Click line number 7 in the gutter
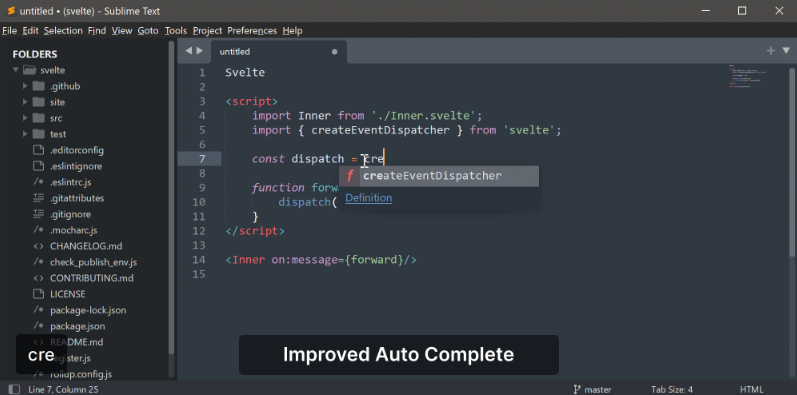This screenshot has height=395, width=797. tap(202, 159)
